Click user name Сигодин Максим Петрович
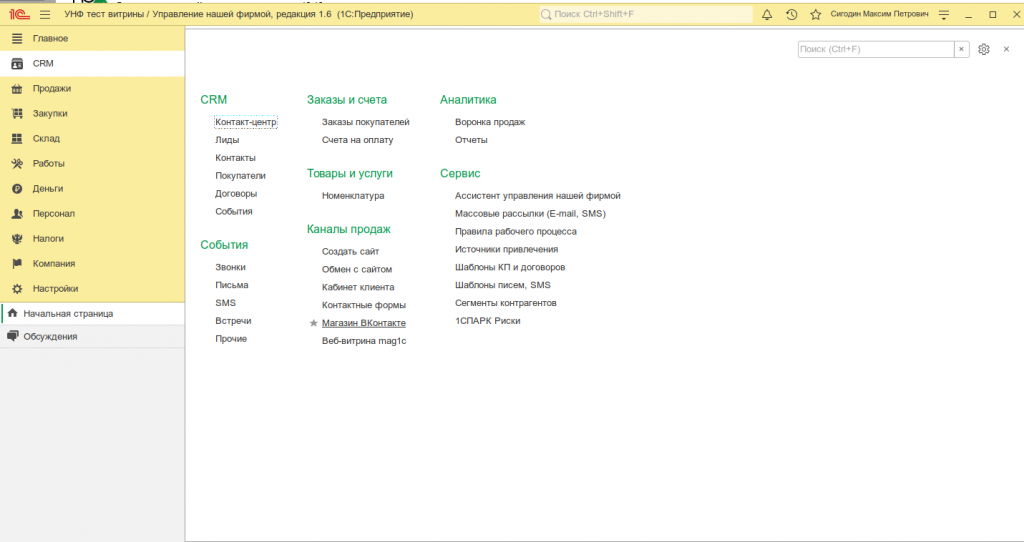 click(x=879, y=14)
